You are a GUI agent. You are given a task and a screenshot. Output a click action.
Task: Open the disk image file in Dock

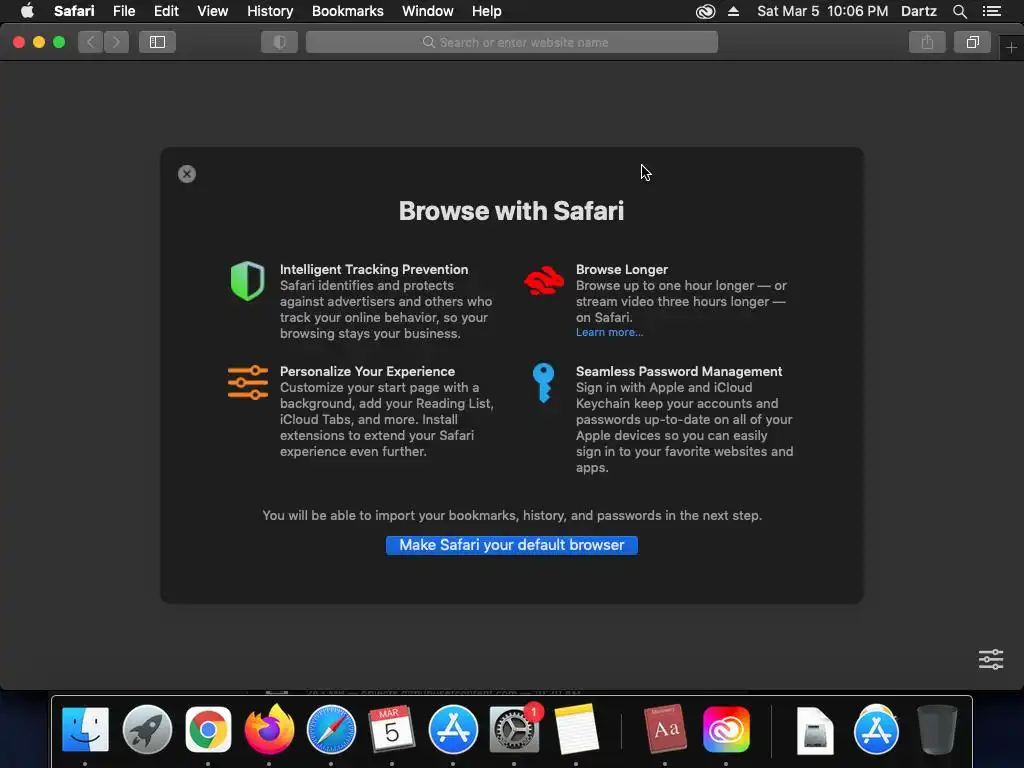tap(815, 730)
